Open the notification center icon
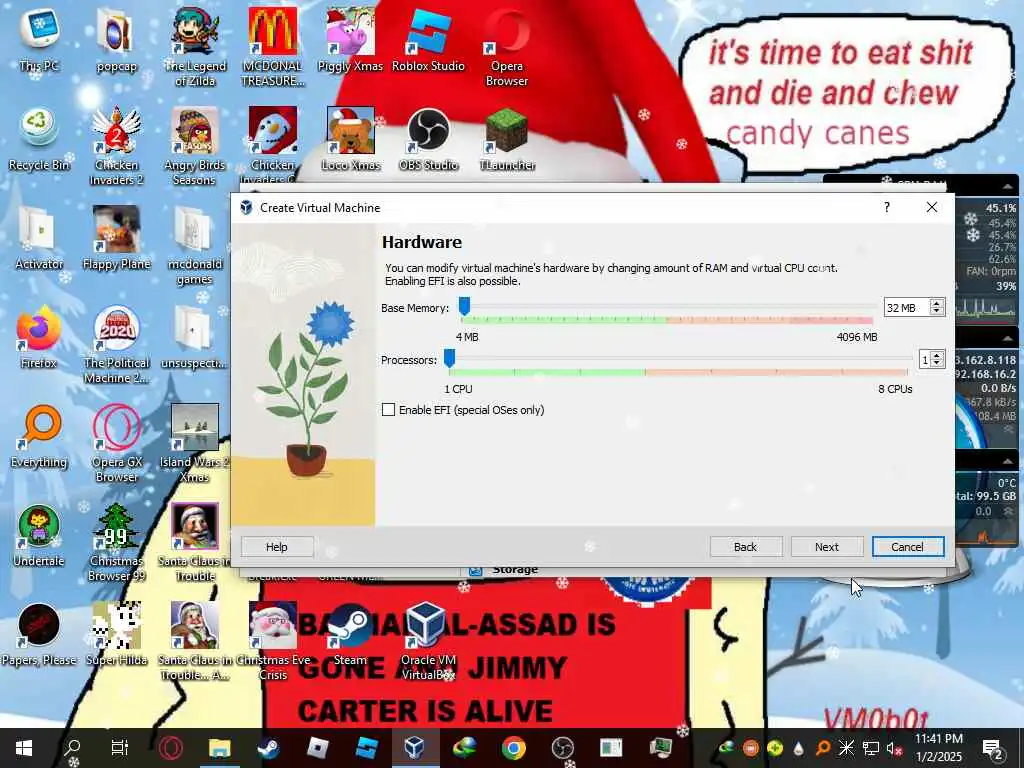This screenshot has width=1024, height=768. pyautogui.click(x=993, y=748)
